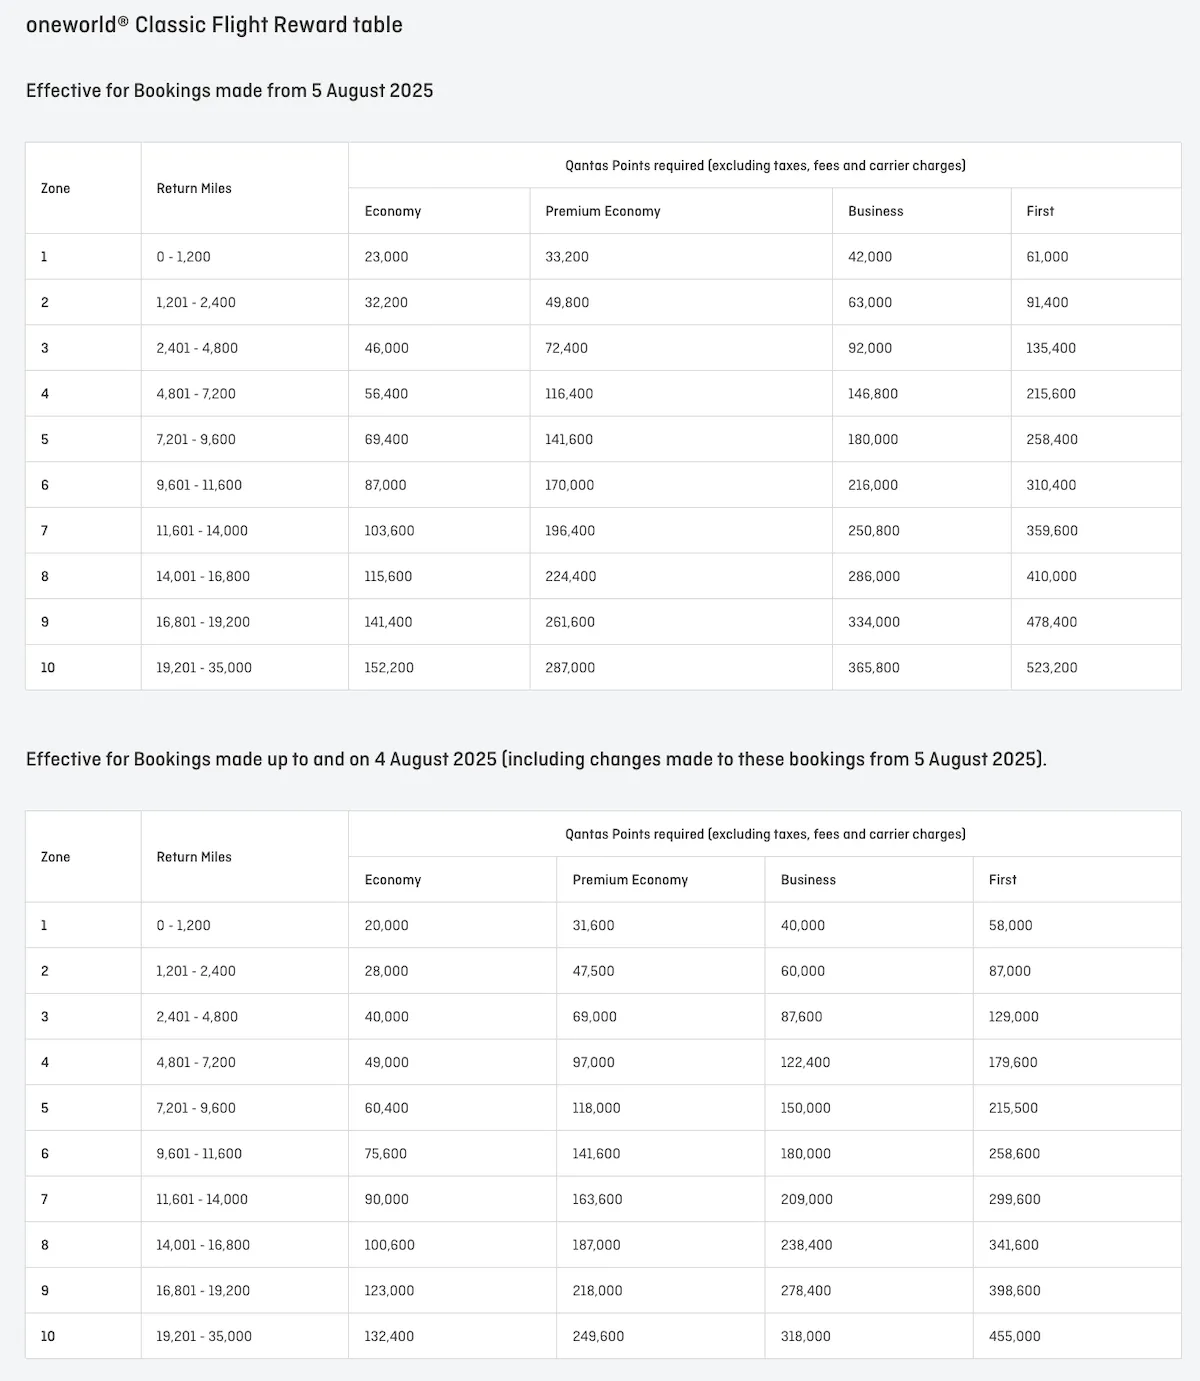This screenshot has width=1200, height=1381.
Task: Click the 334,000 Business value for Zone 9
Action: click(874, 622)
